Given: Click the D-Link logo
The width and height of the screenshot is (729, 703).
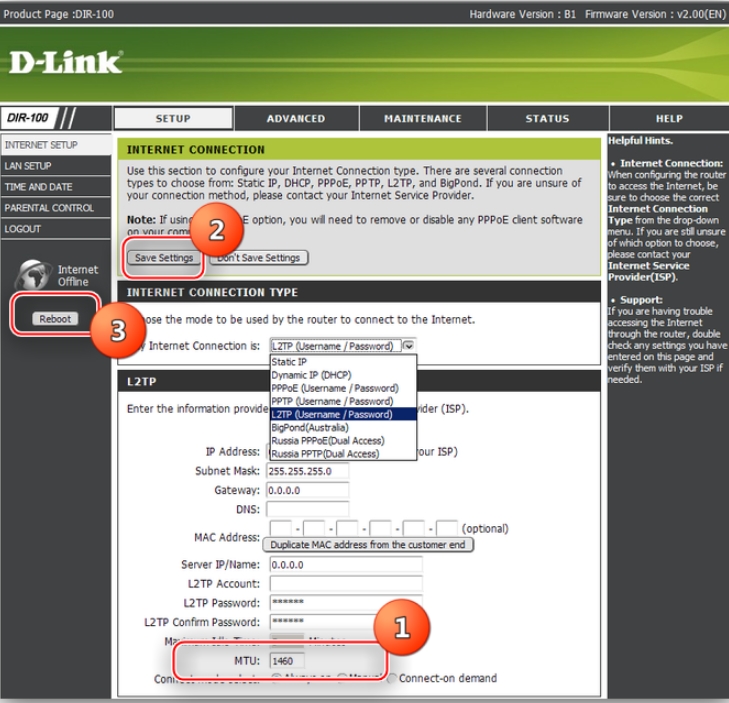Looking at the screenshot, I should (66, 62).
